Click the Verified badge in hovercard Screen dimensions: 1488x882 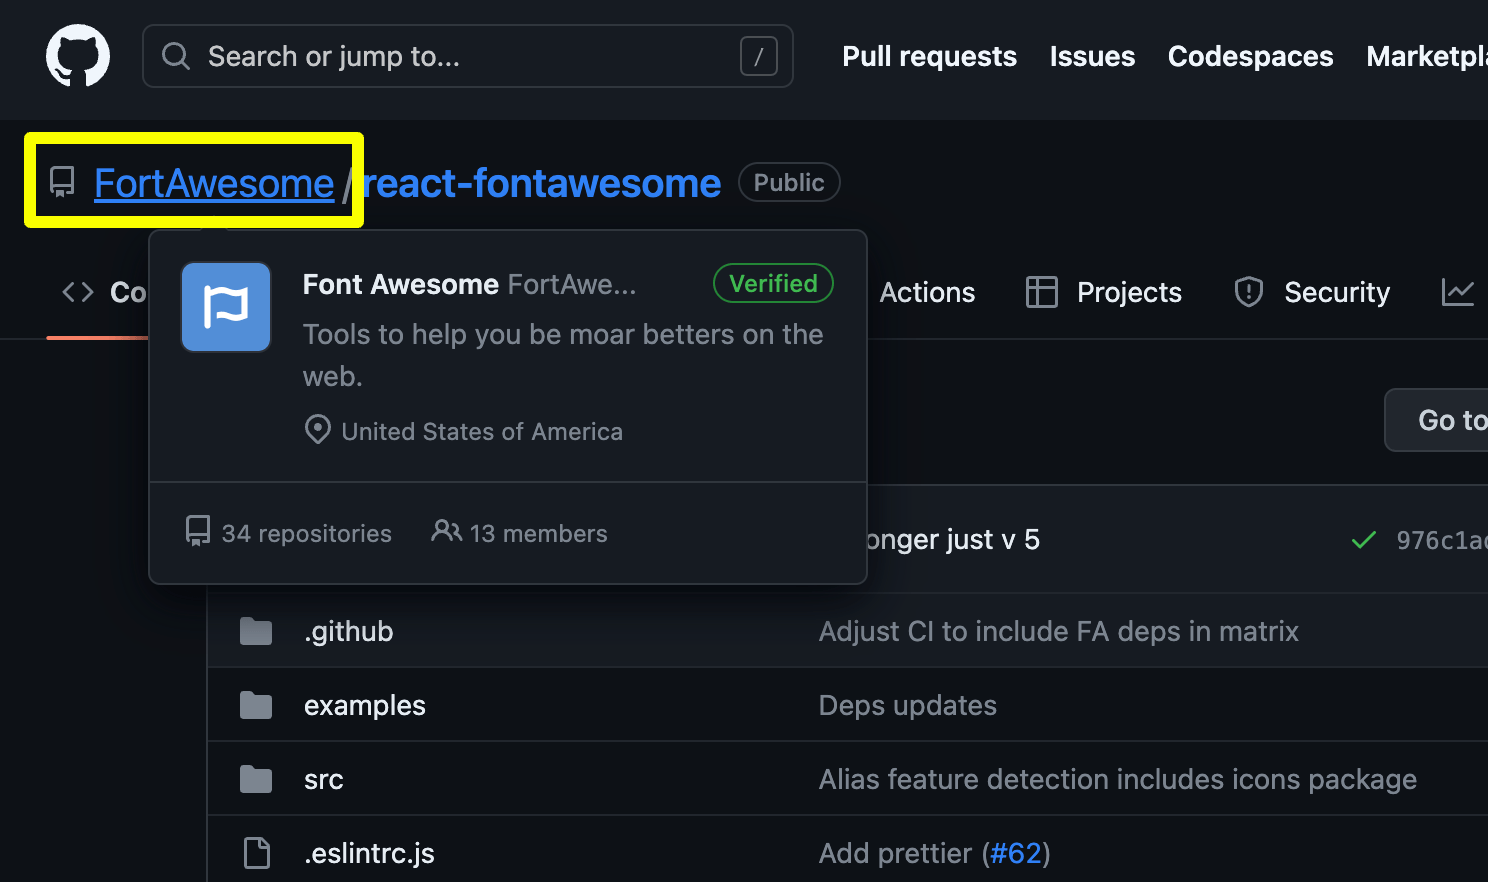pyautogui.click(x=773, y=283)
